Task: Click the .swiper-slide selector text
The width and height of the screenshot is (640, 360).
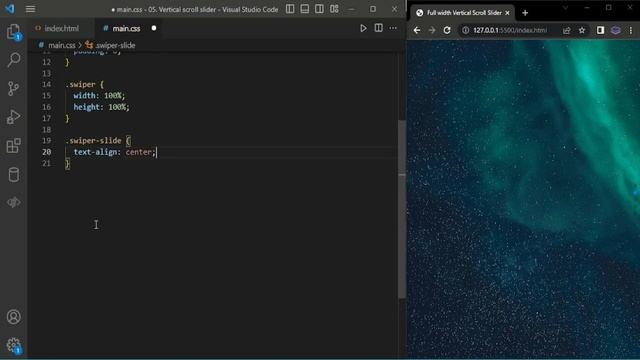Action: pos(93,140)
